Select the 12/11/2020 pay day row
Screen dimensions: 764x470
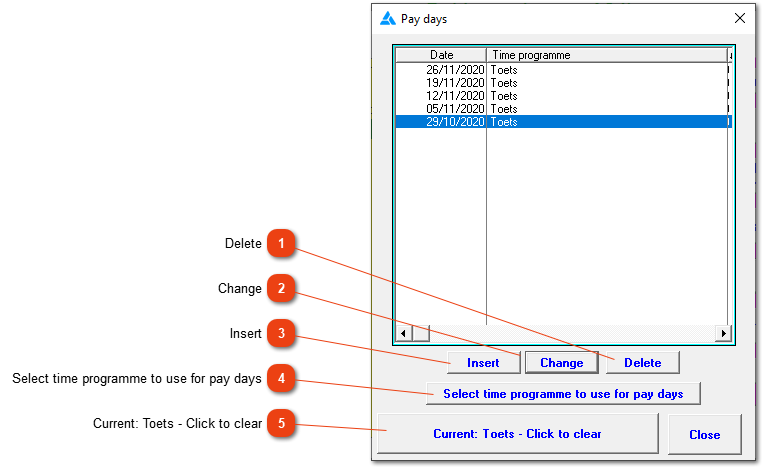point(563,96)
